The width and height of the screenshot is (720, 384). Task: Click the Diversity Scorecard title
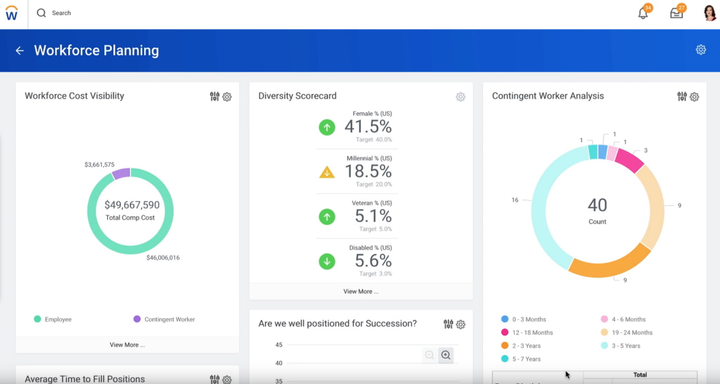(297, 96)
